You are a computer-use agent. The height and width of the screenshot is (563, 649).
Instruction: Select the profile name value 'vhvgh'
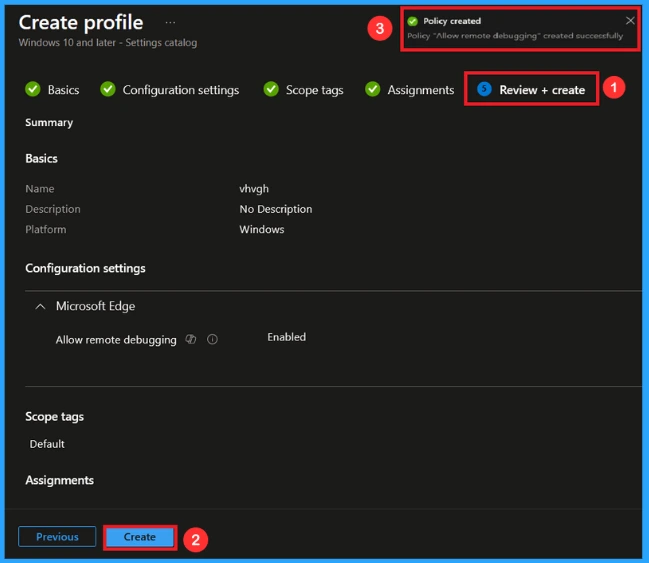[254, 189]
